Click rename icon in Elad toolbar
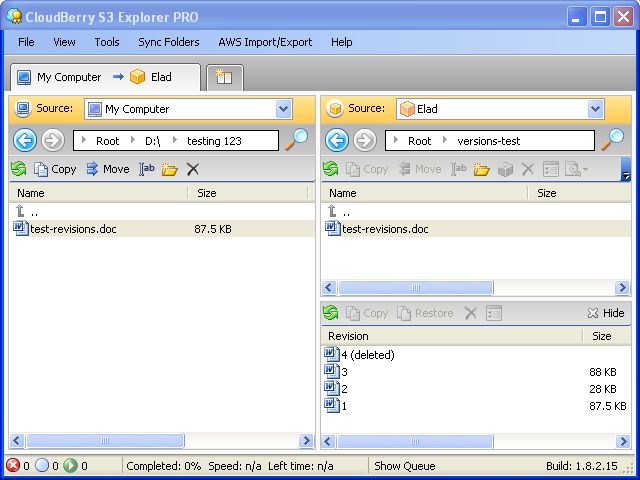The height and width of the screenshot is (480, 640). tap(459, 169)
